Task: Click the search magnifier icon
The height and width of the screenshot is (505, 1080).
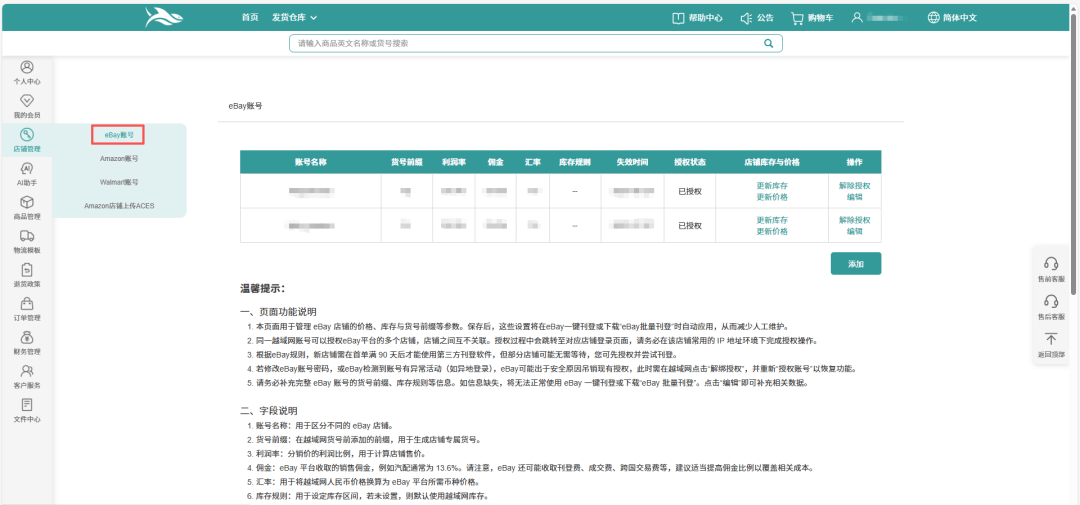Action: (x=768, y=44)
